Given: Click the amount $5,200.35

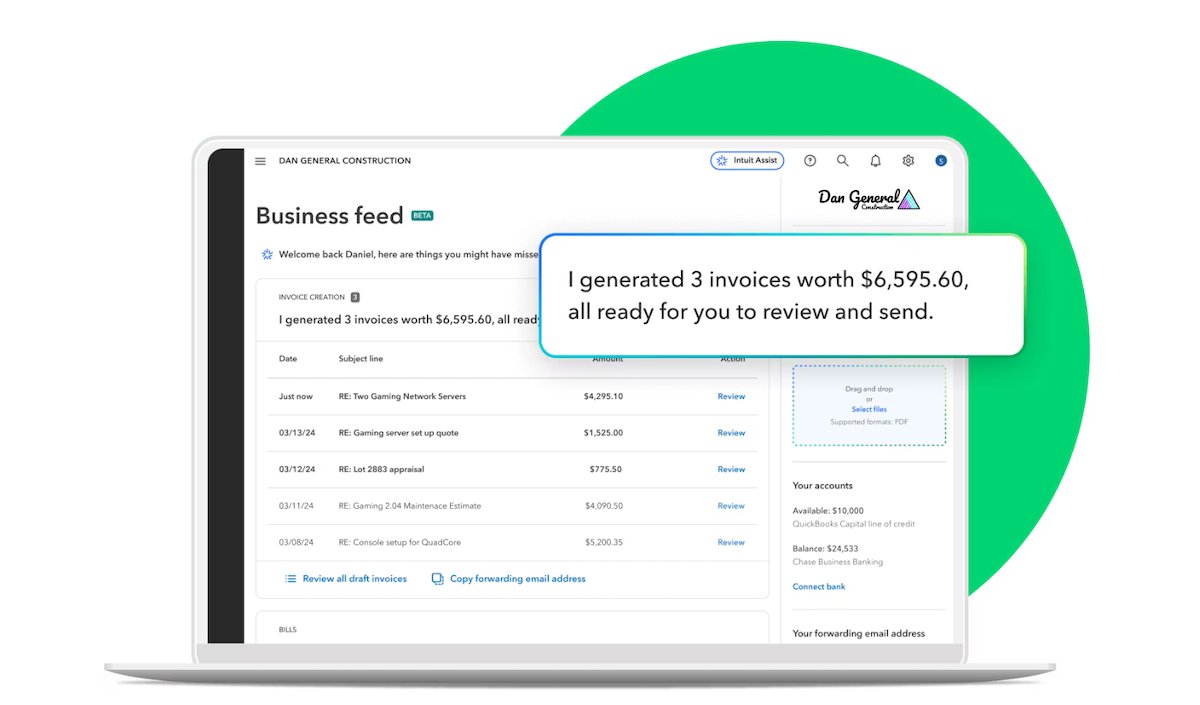Looking at the screenshot, I should (x=603, y=542).
